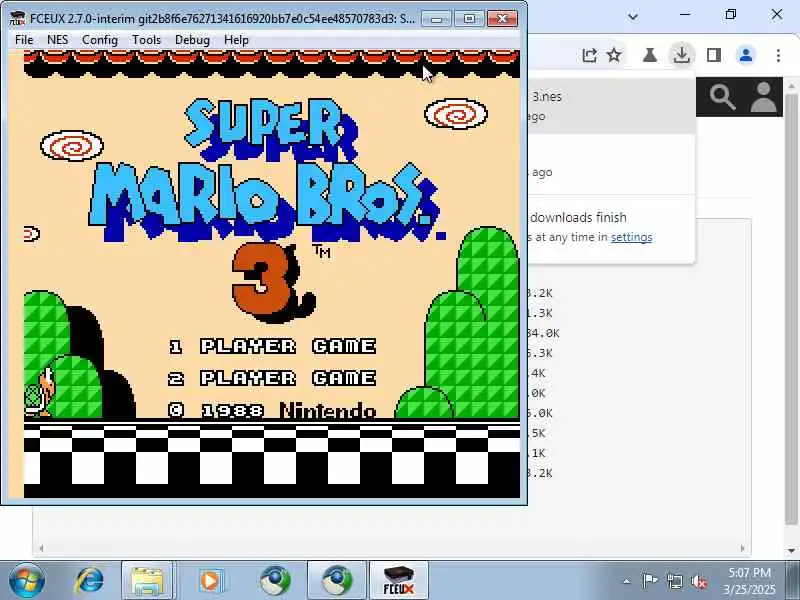Select 2 PLAYER GAME in the game

[x=272, y=378]
